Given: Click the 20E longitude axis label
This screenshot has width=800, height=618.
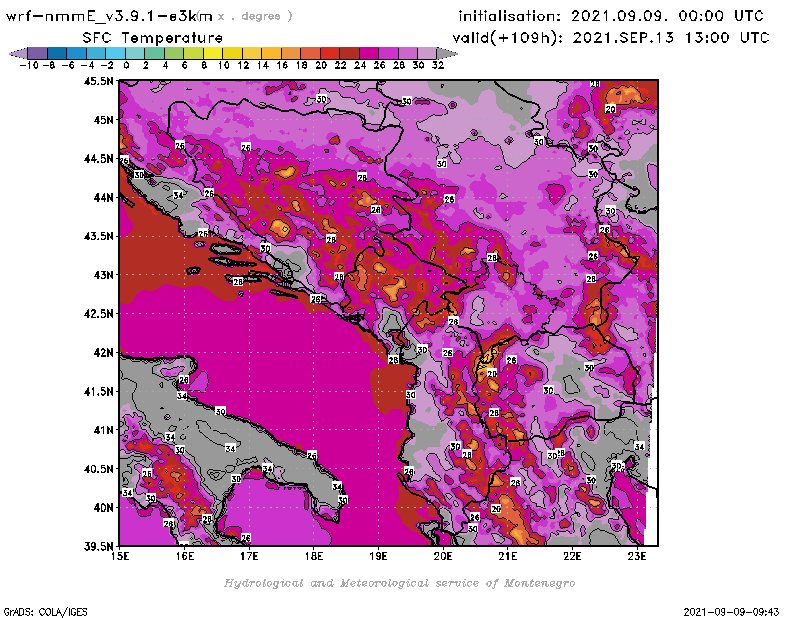Looking at the screenshot, I should point(443,557).
